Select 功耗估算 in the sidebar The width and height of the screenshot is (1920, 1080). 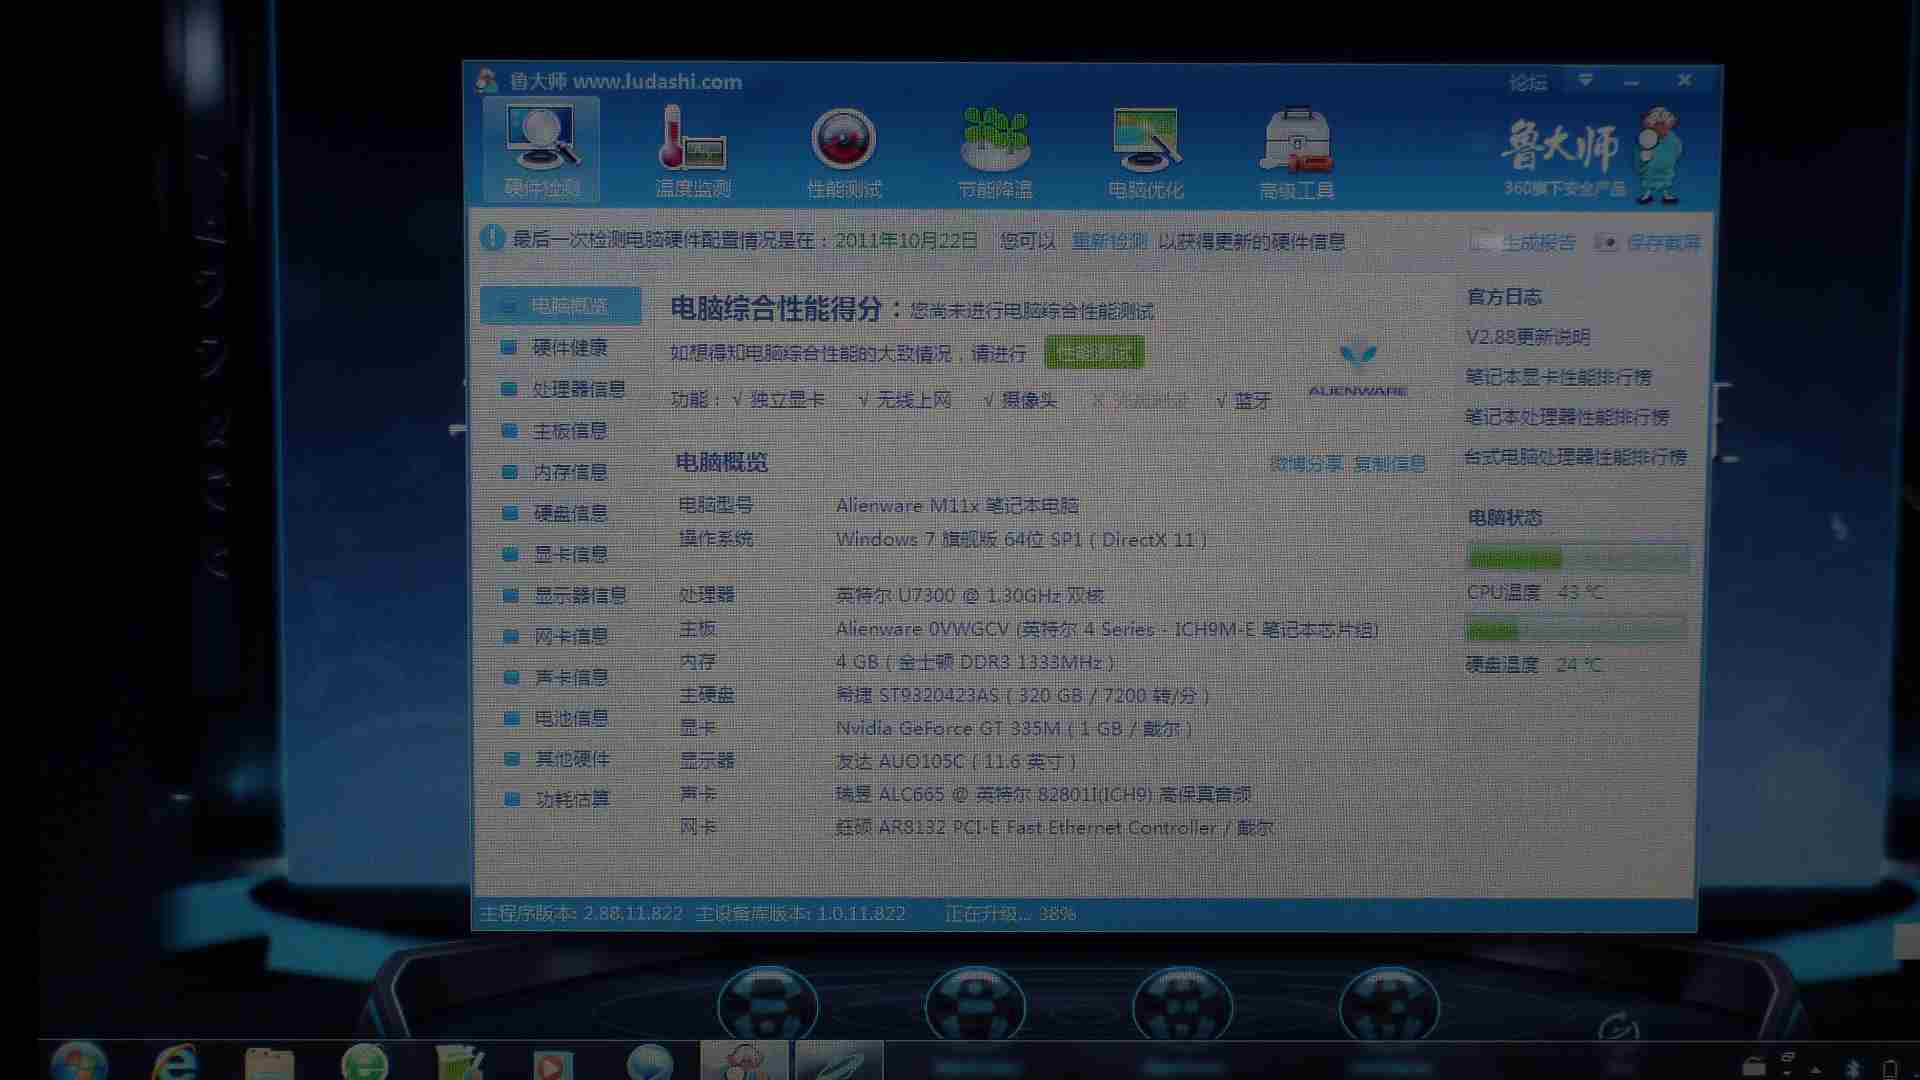[x=556, y=799]
